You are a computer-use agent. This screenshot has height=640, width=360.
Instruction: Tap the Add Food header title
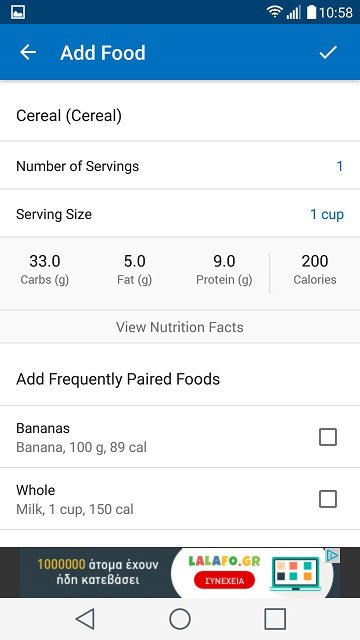click(103, 53)
